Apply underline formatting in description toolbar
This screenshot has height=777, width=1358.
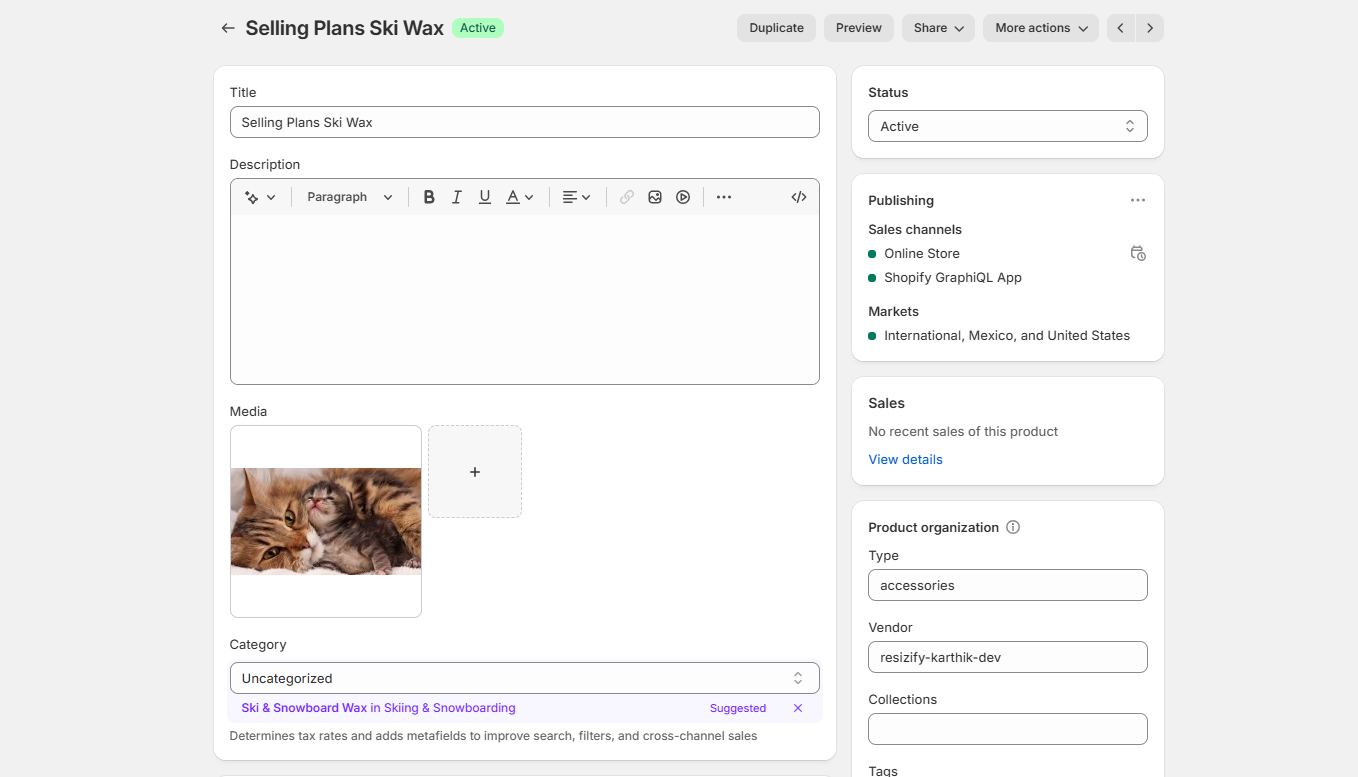point(485,197)
